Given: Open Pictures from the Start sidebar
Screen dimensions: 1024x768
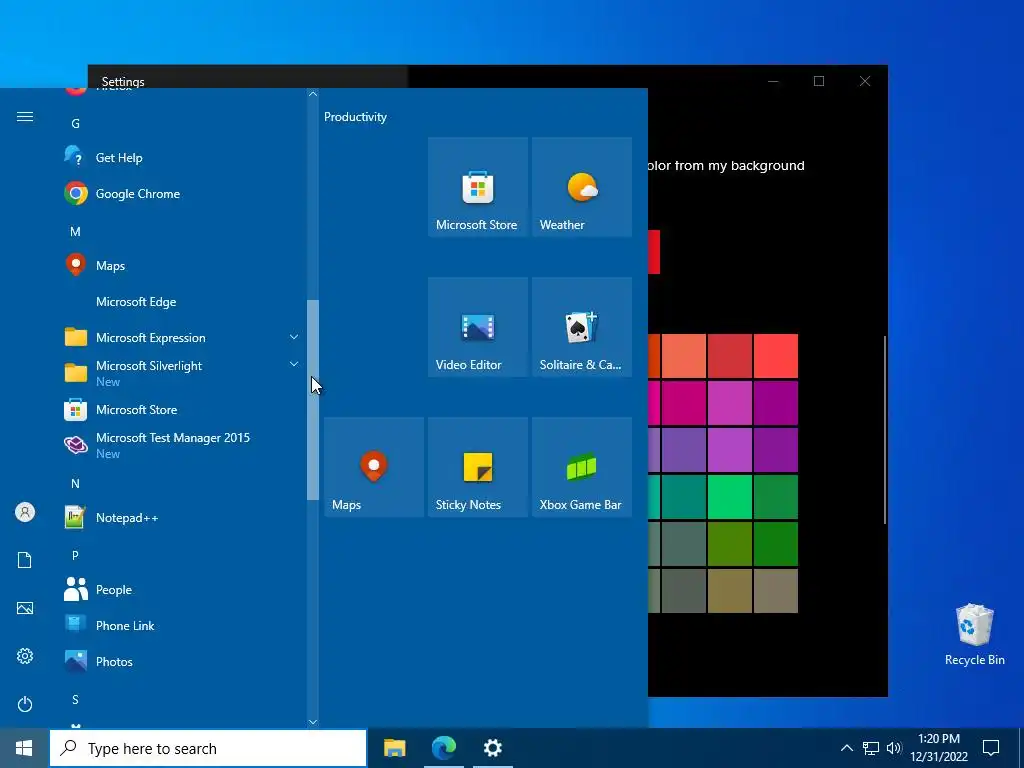Looking at the screenshot, I should pos(25,608).
